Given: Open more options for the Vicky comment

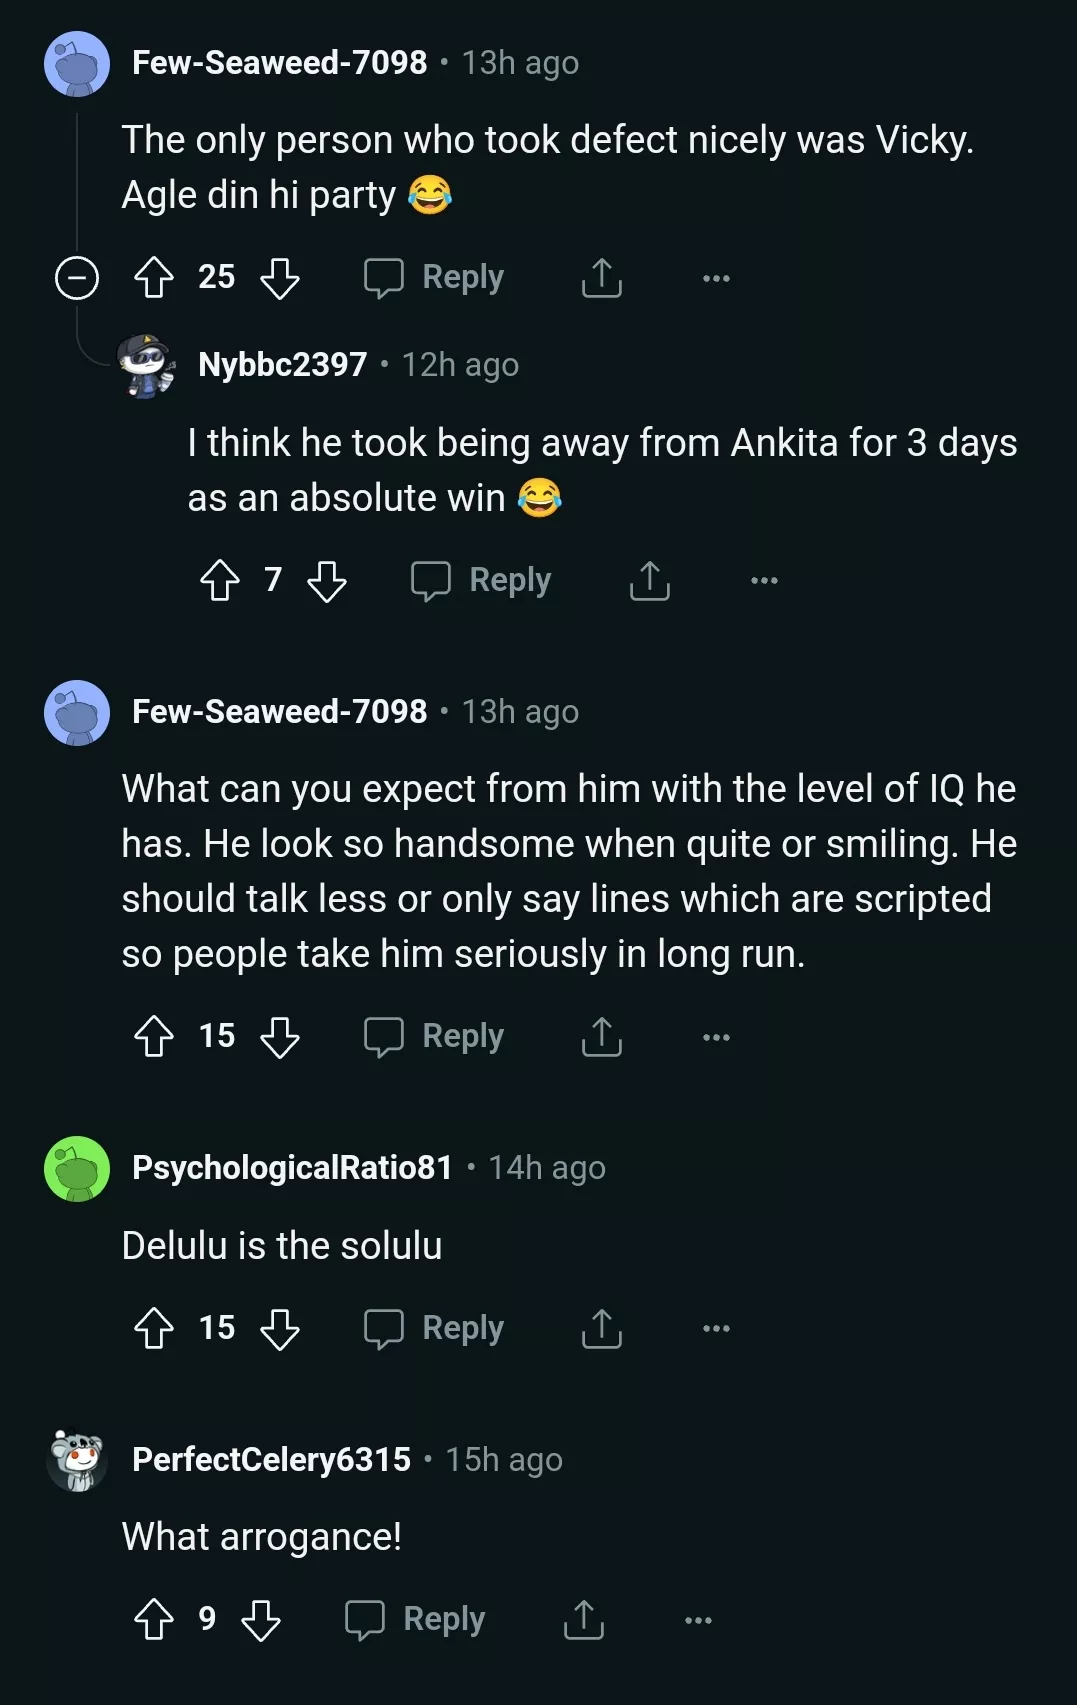Looking at the screenshot, I should 716,278.
